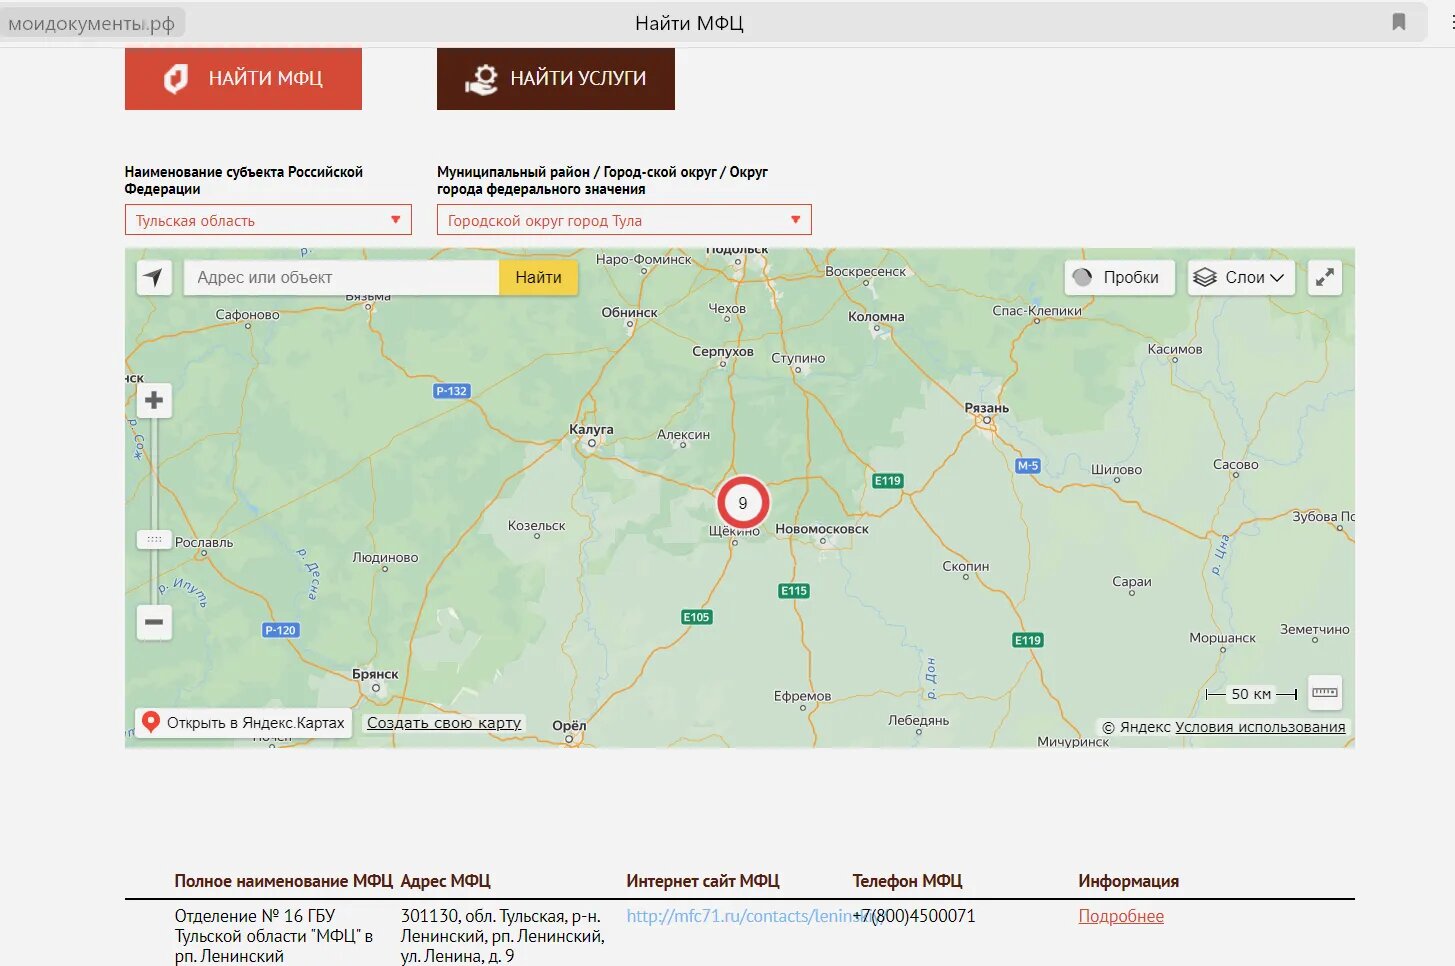
Task: Click the Р-132 road sign on map
Action: pyautogui.click(x=451, y=391)
